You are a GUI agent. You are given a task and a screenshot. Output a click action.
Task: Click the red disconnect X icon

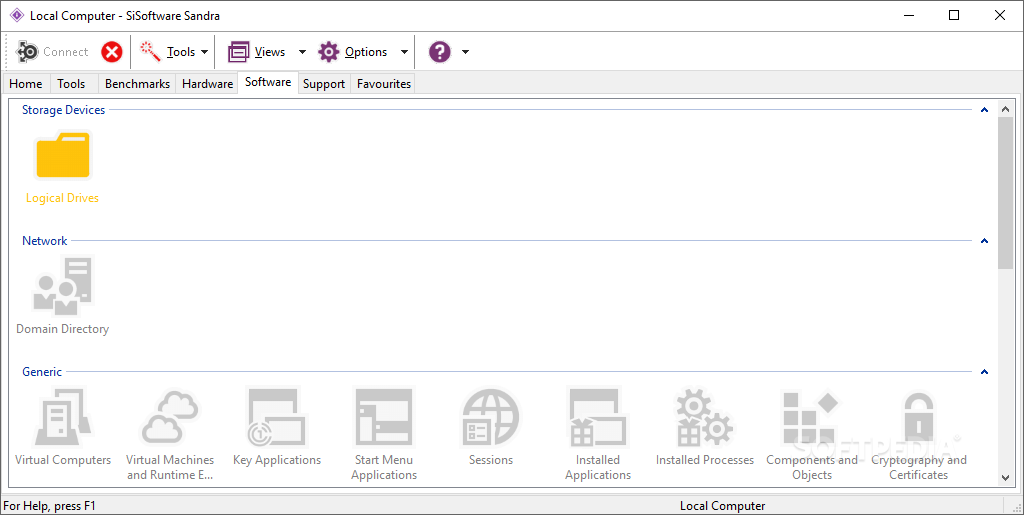point(112,52)
